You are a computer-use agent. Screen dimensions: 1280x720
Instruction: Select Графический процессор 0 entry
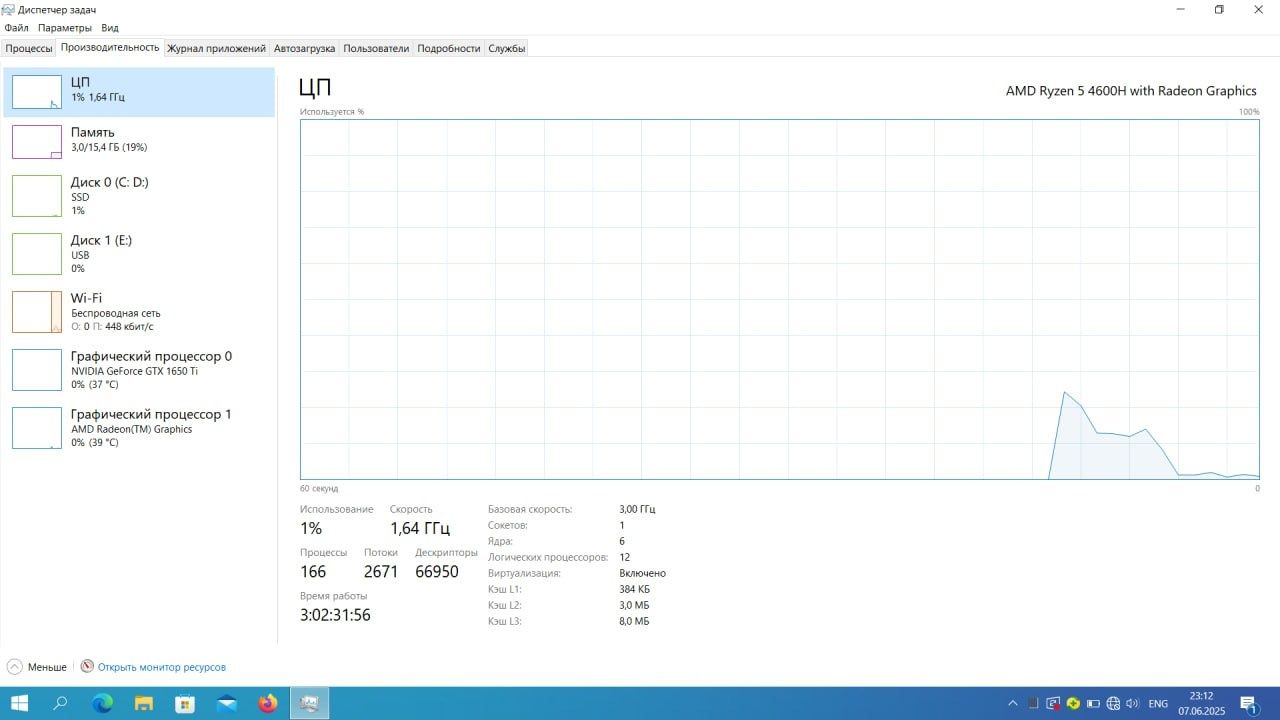click(x=139, y=370)
